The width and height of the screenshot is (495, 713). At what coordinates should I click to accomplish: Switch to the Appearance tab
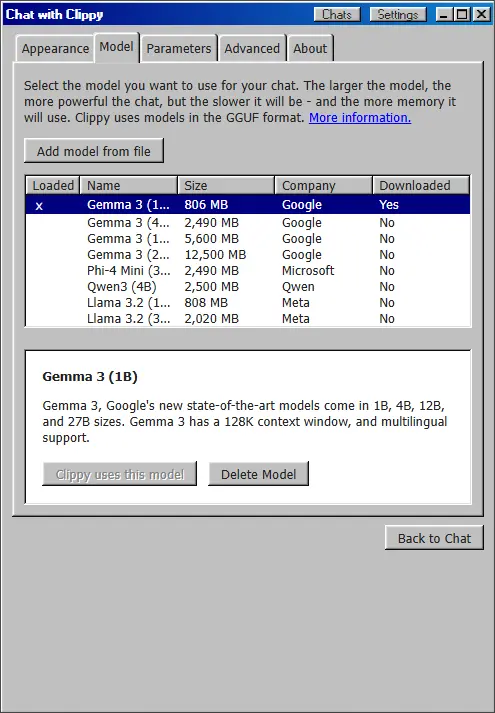55,49
